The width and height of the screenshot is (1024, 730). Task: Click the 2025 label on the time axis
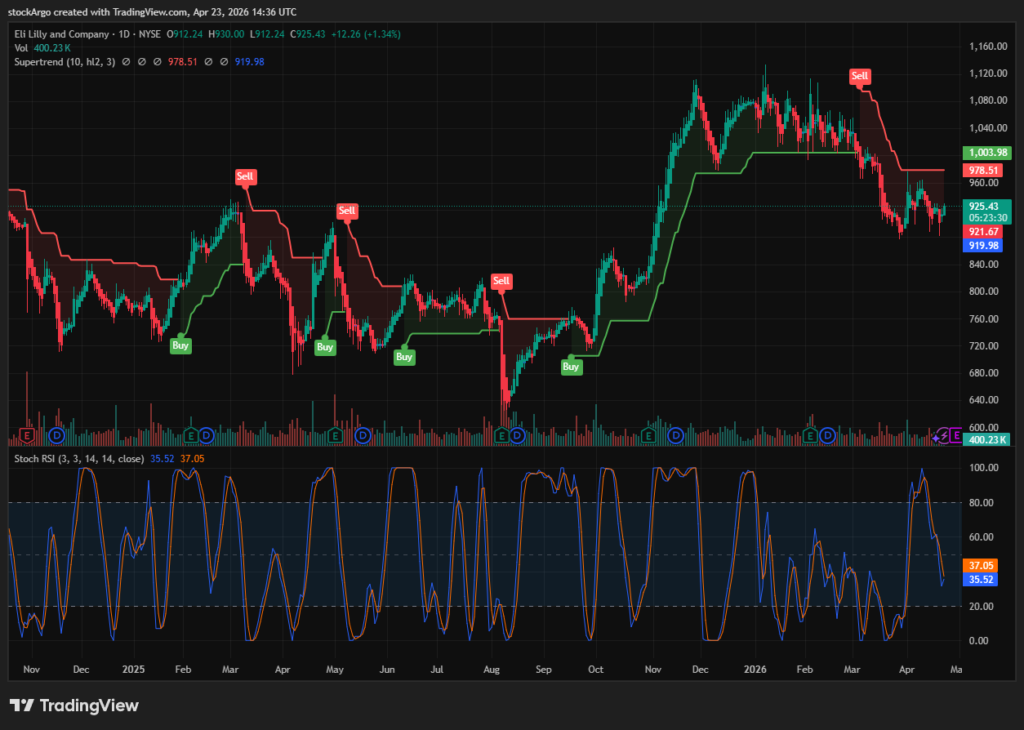click(x=133, y=669)
